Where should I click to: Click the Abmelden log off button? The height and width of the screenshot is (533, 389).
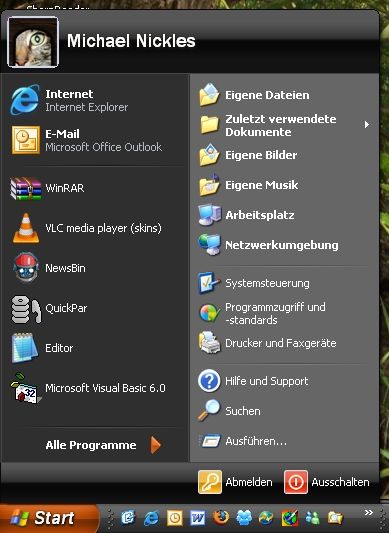point(235,482)
